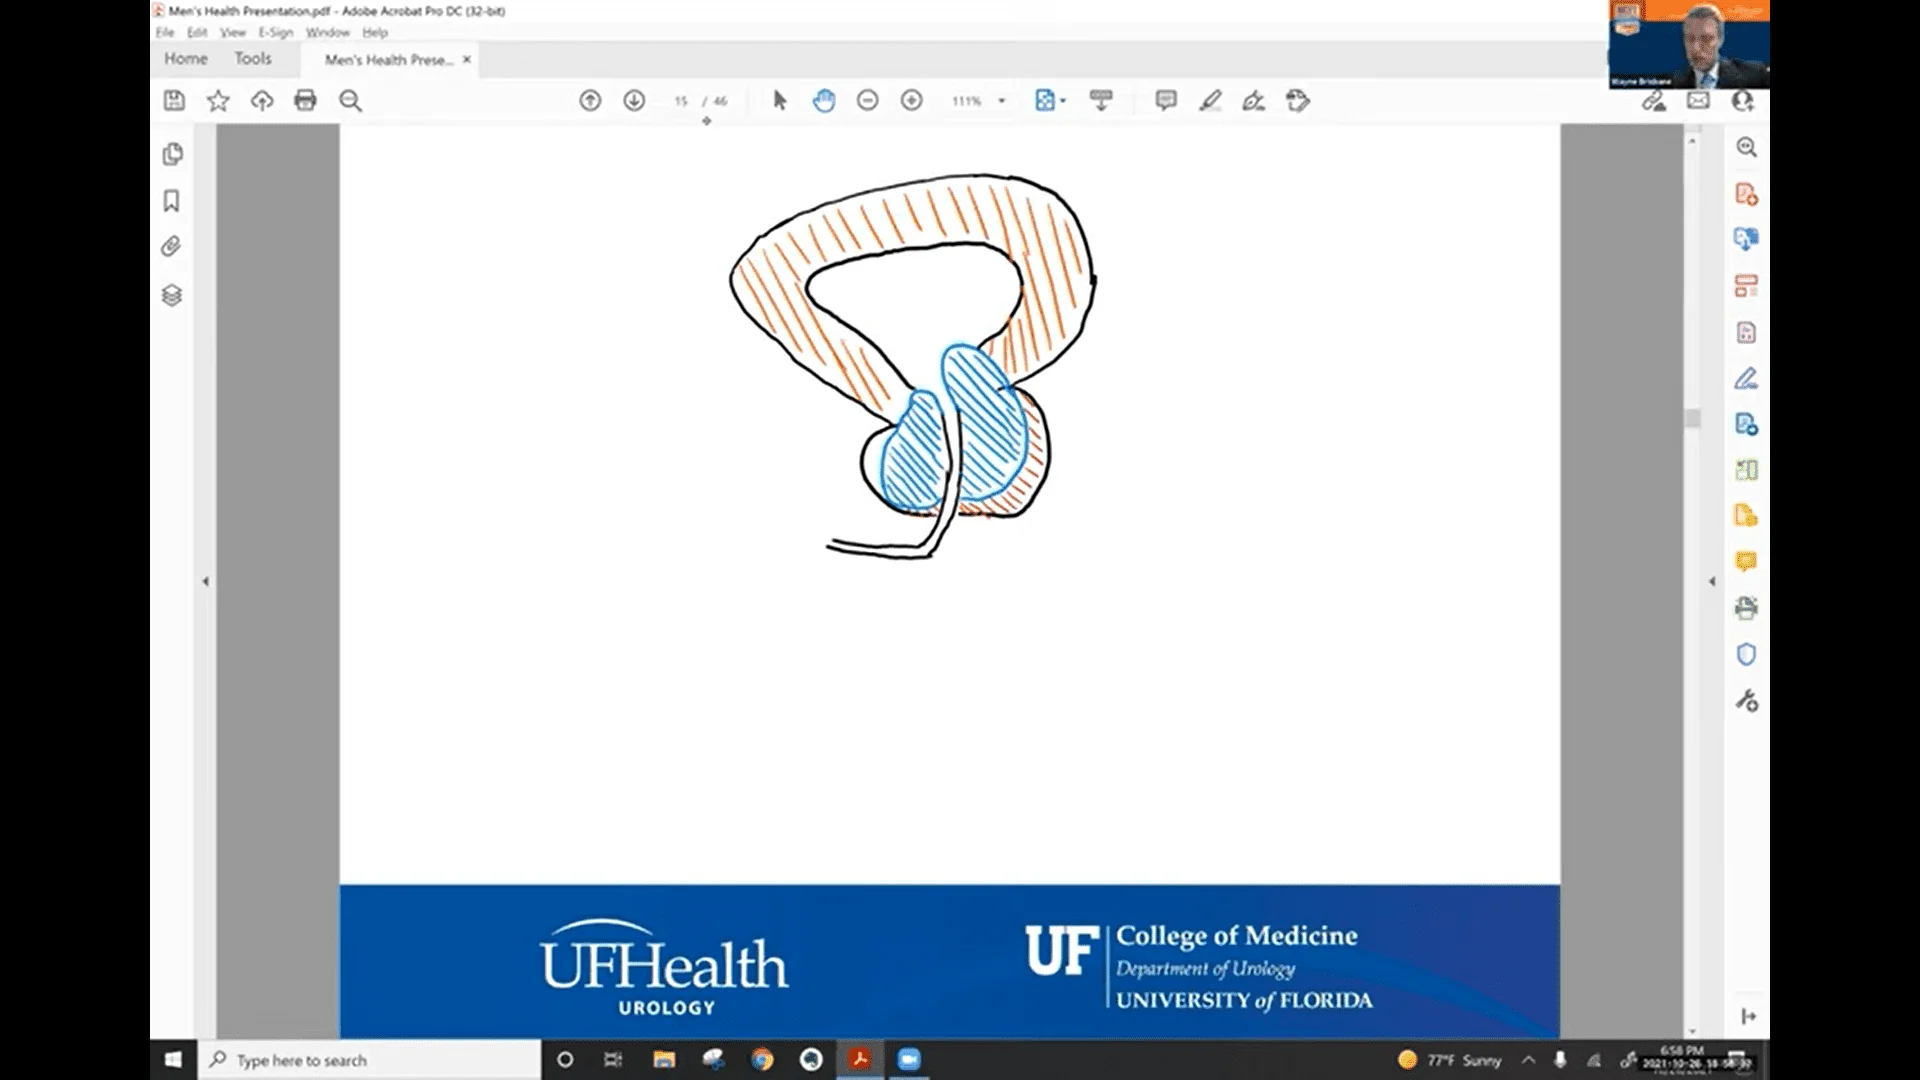Click the share with others person icon

tap(1743, 100)
